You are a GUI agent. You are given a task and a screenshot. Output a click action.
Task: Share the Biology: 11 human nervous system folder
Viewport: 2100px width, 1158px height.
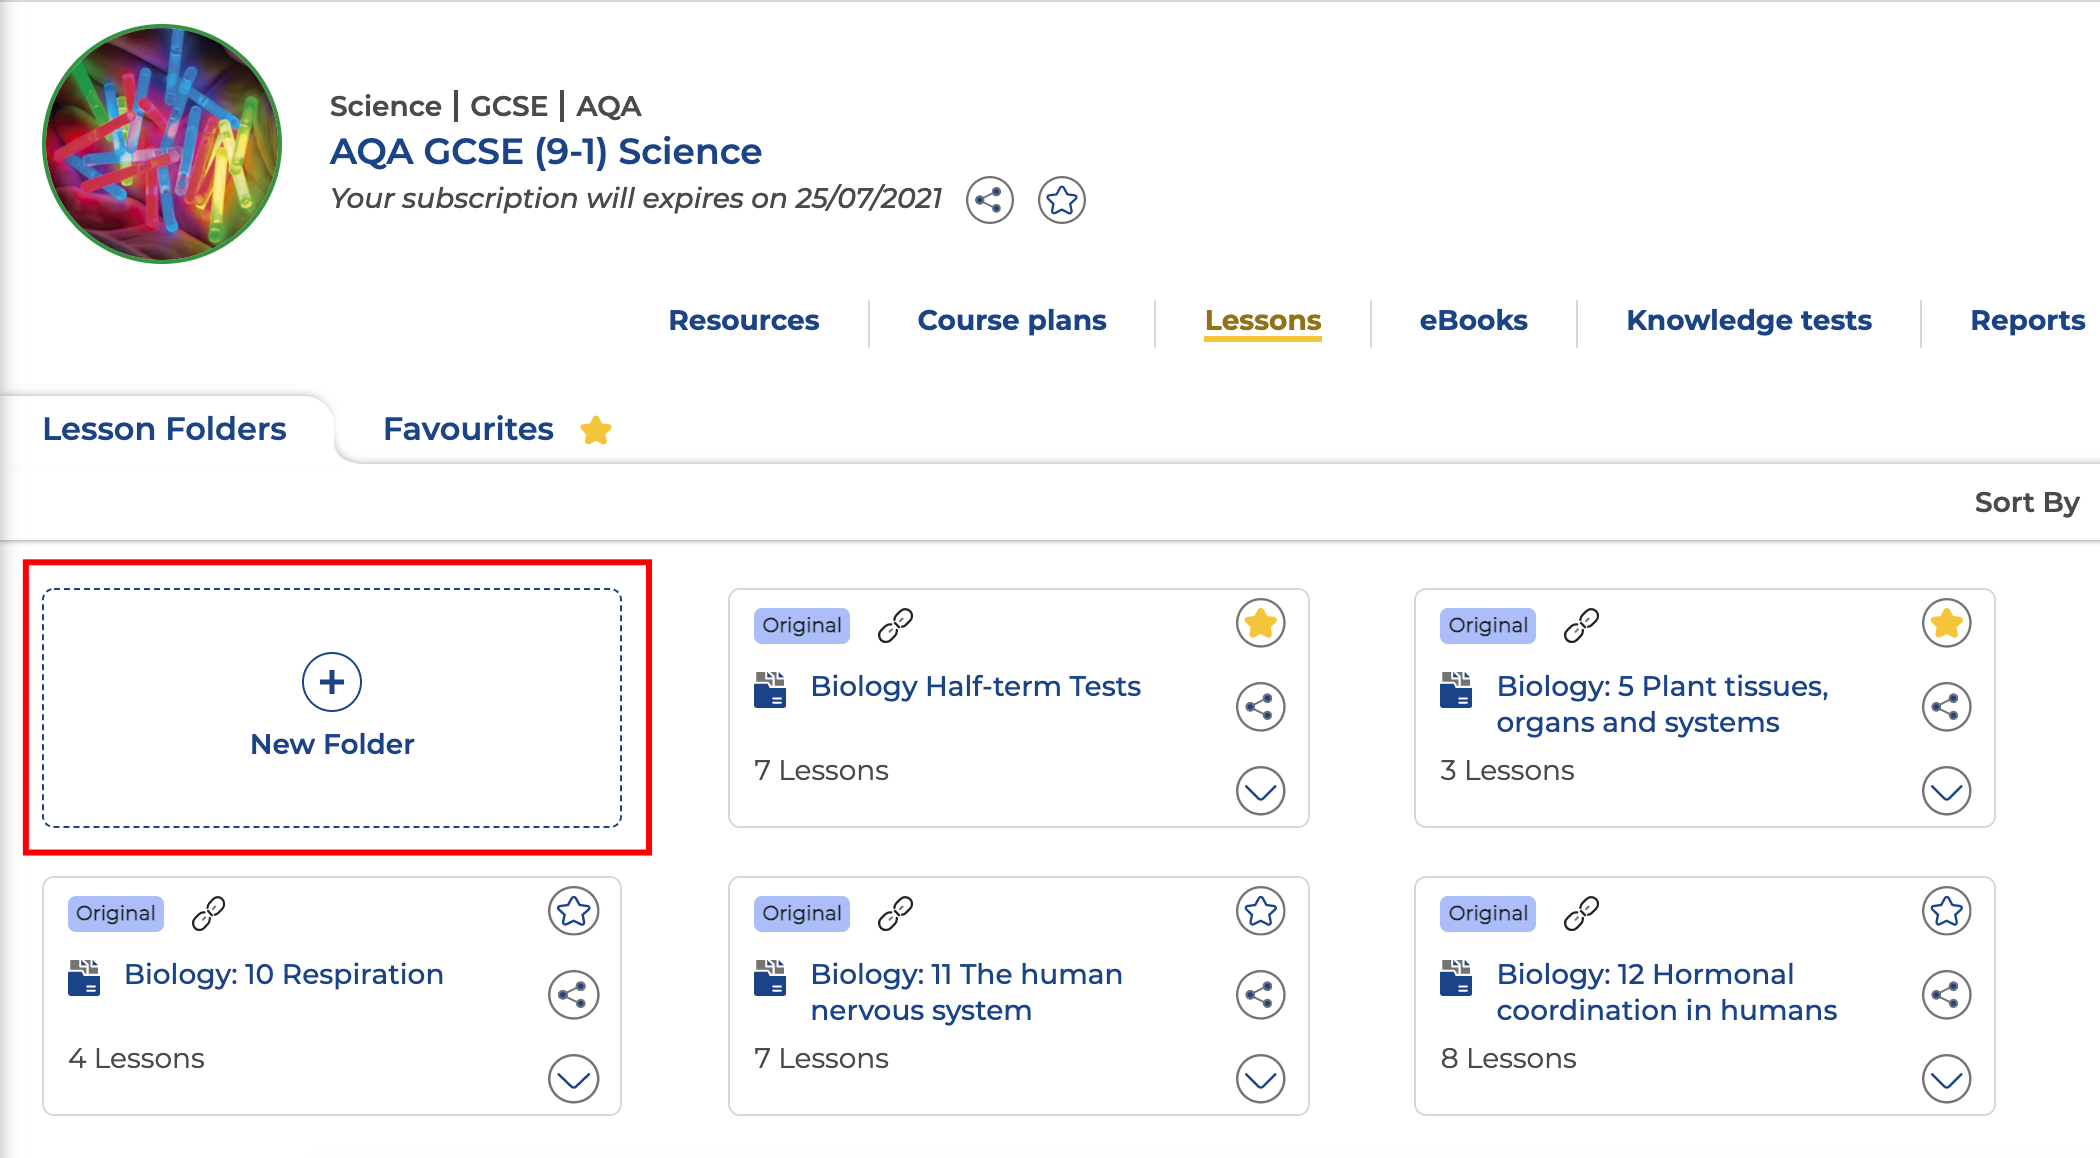[x=1260, y=995]
